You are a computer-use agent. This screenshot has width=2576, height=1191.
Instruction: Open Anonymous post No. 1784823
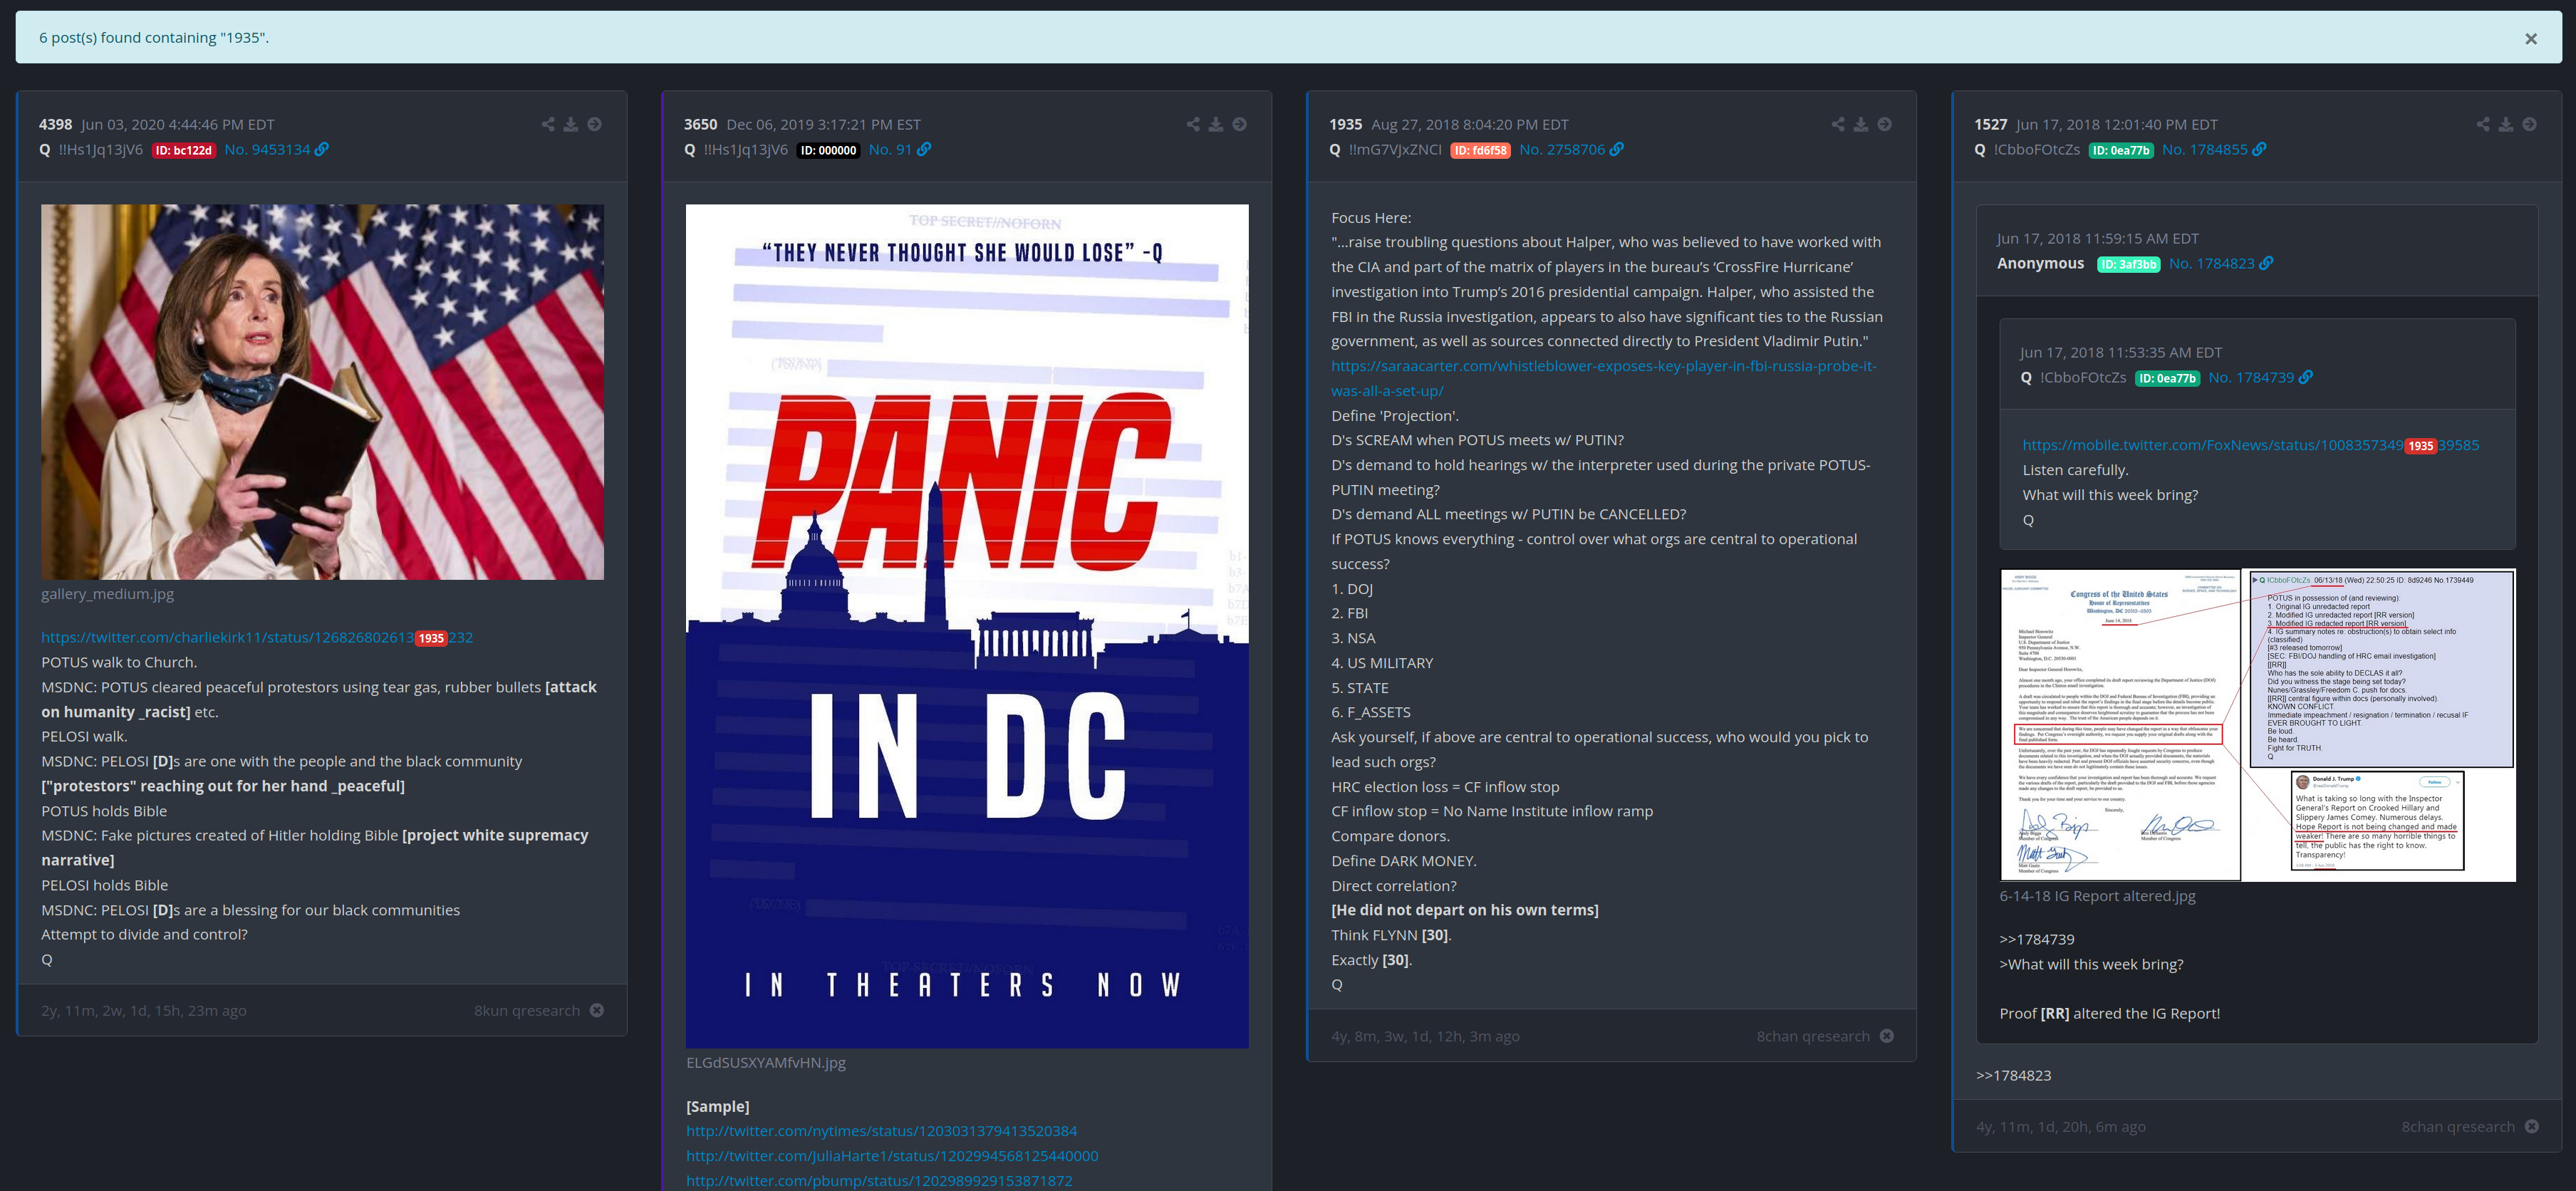point(2212,263)
